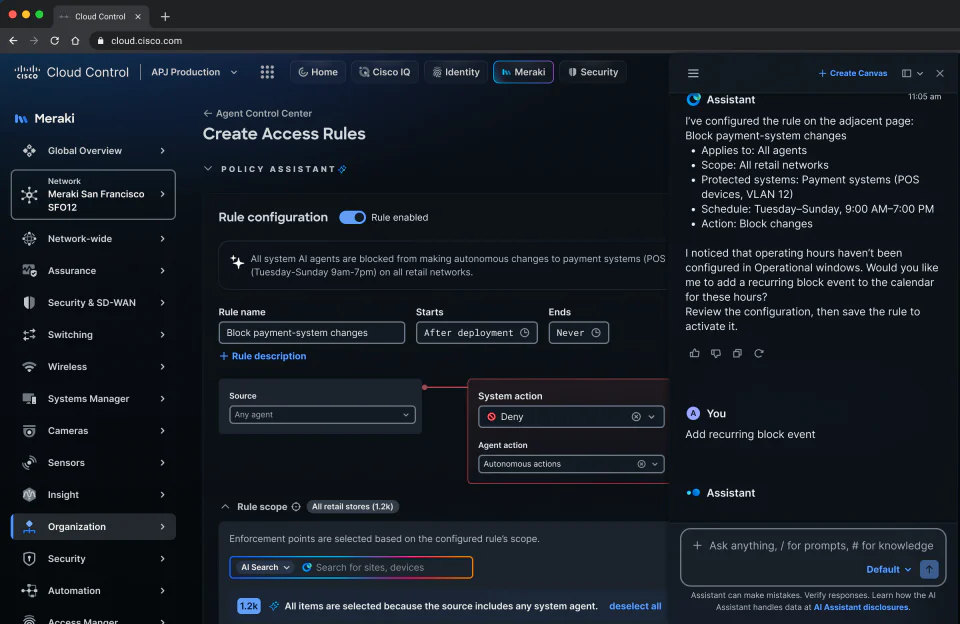Click the send arrow in chat box
Image resolution: width=960 pixels, height=624 pixels.
tap(929, 569)
